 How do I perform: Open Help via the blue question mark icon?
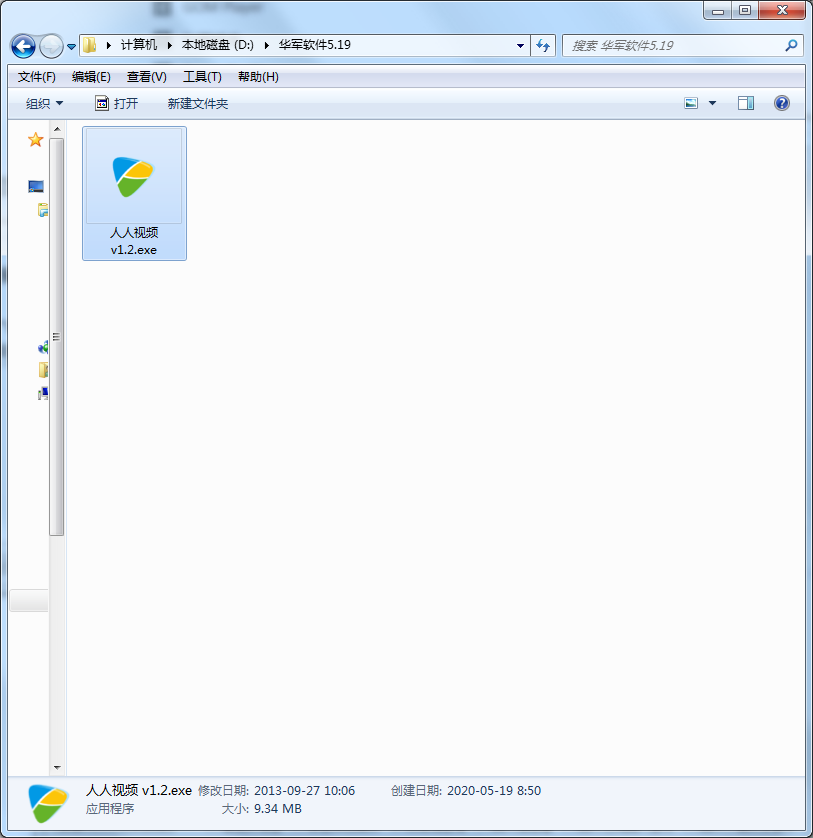(781, 102)
